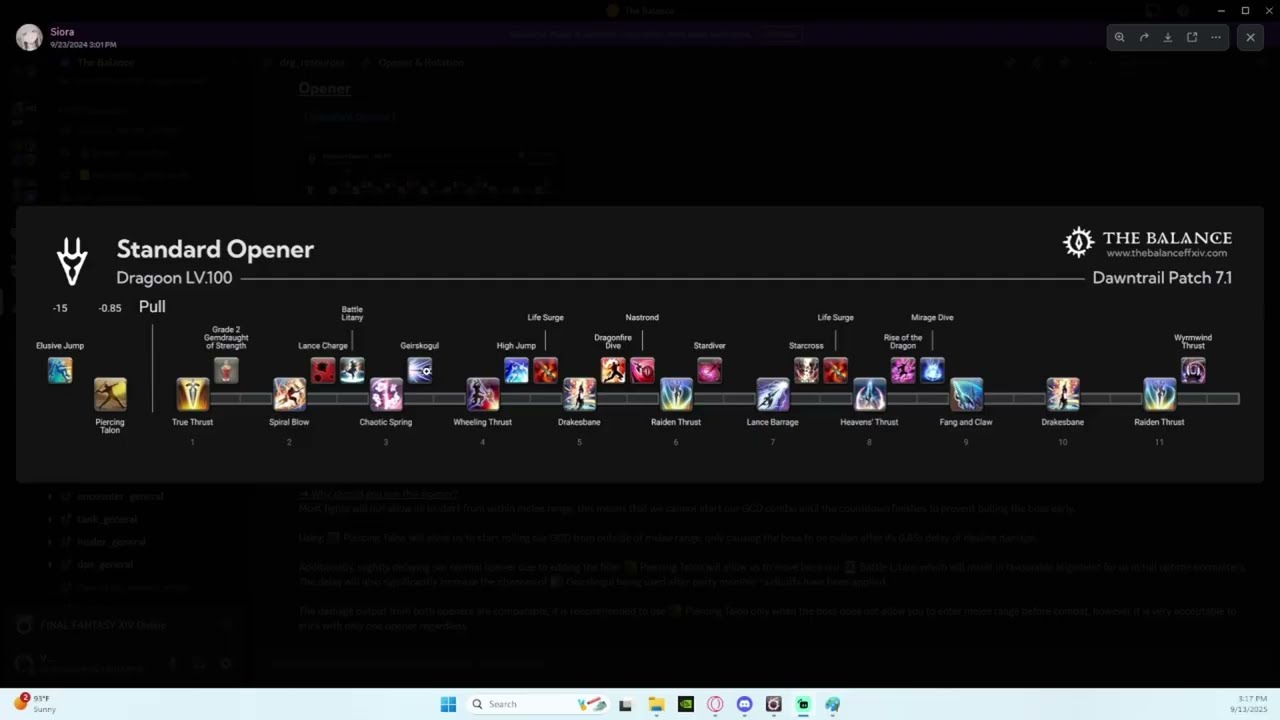Image resolution: width=1280 pixels, height=720 pixels.
Task: Close the image viewer with the X button
Action: coord(1250,37)
